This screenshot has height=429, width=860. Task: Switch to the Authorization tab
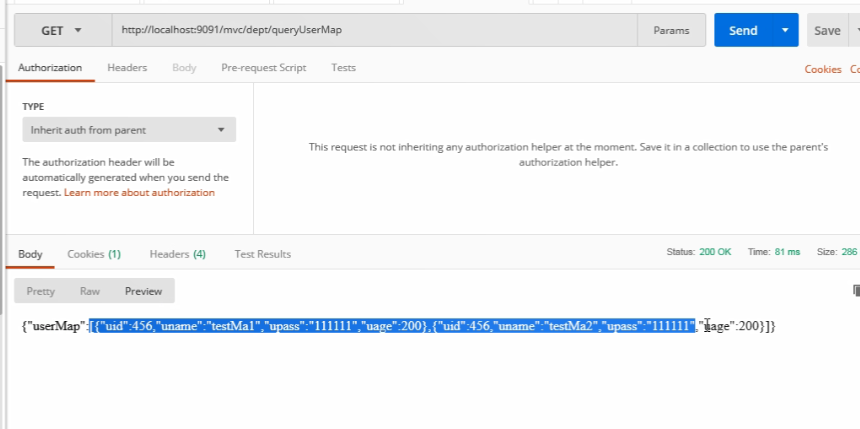(x=50, y=67)
